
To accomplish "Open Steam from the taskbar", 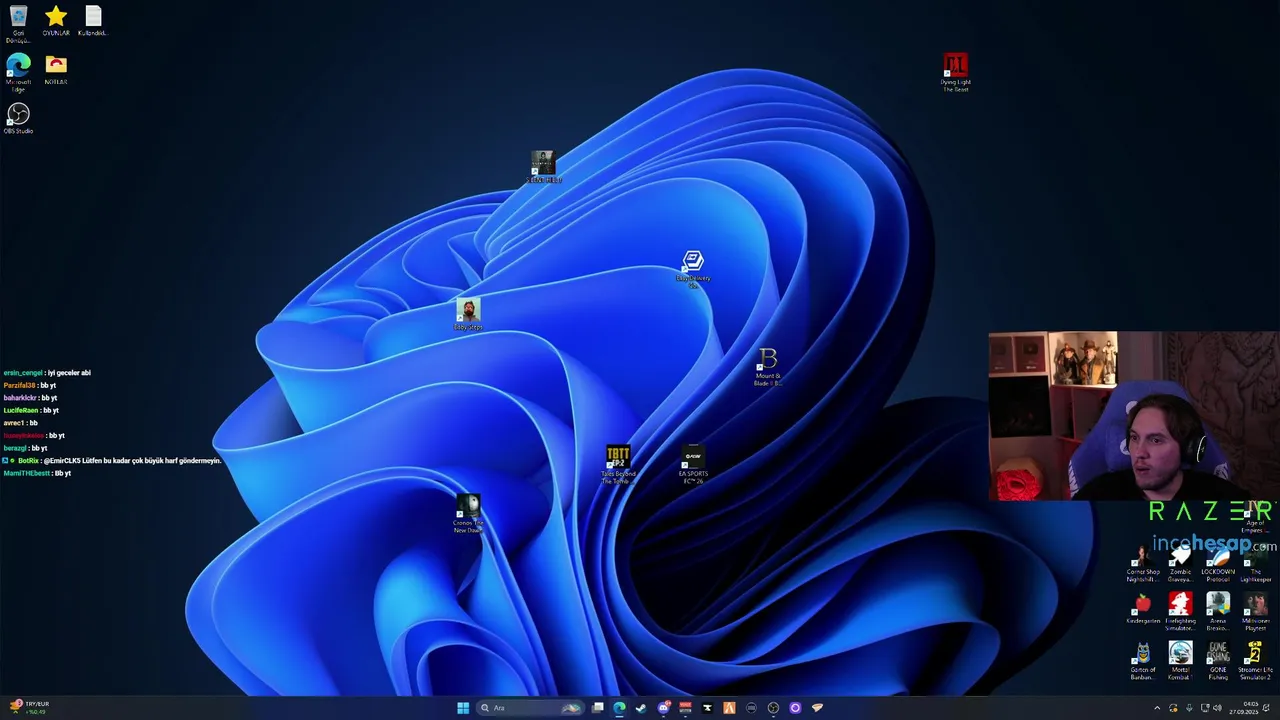I will click(641, 708).
